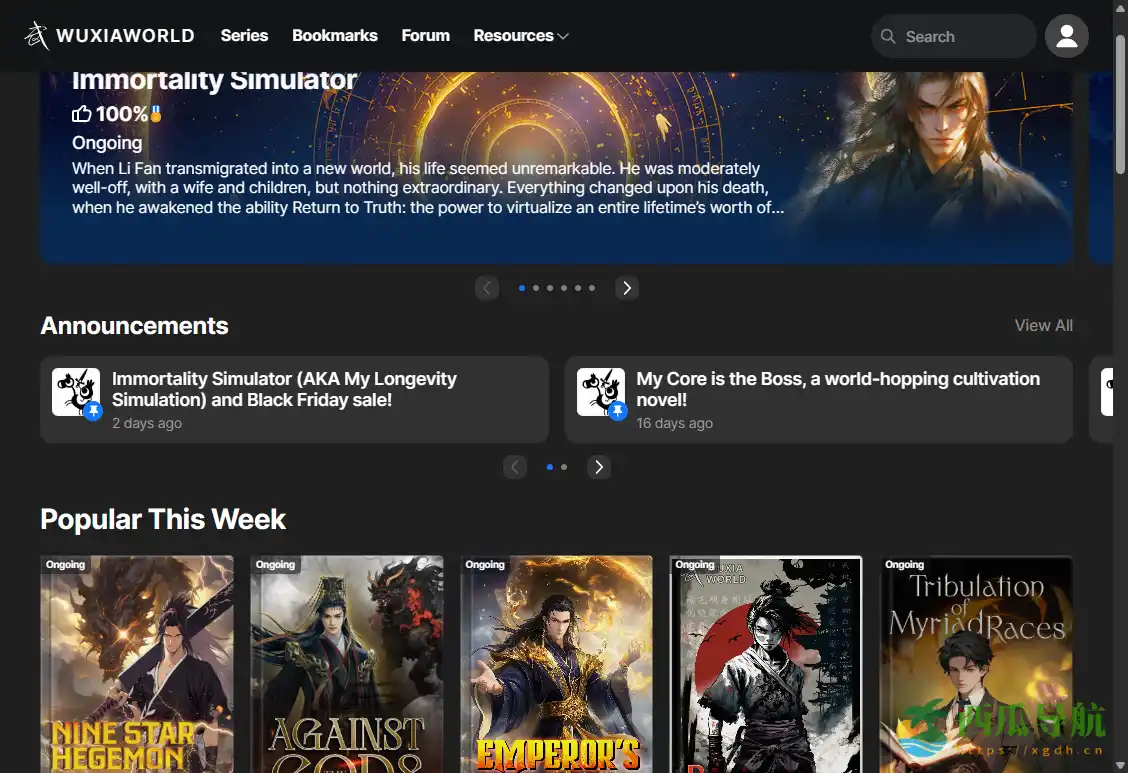This screenshot has width=1128, height=773.
Task: Click the search magnifier icon
Action: point(887,37)
